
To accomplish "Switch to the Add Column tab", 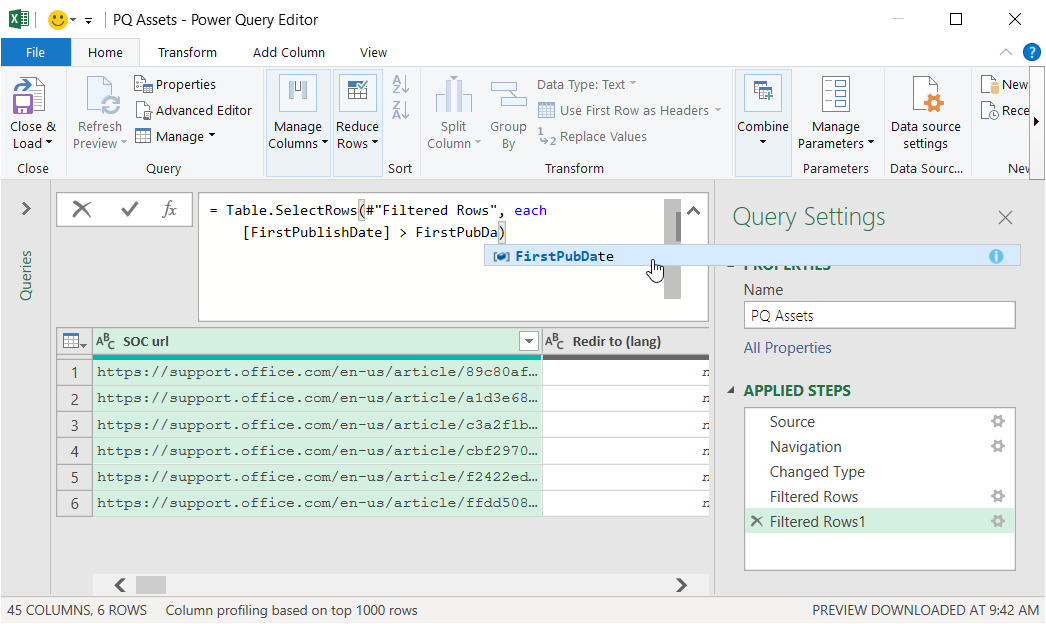I will (x=289, y=52).
